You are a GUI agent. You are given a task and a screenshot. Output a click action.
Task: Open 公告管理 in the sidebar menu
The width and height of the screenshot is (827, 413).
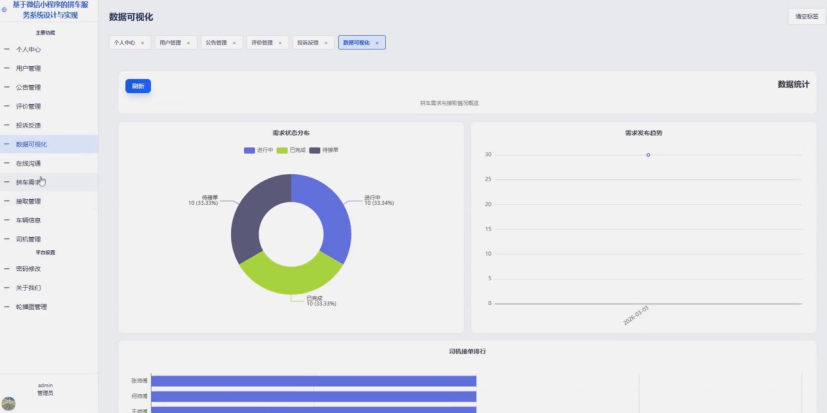click(x=49, y=88)
